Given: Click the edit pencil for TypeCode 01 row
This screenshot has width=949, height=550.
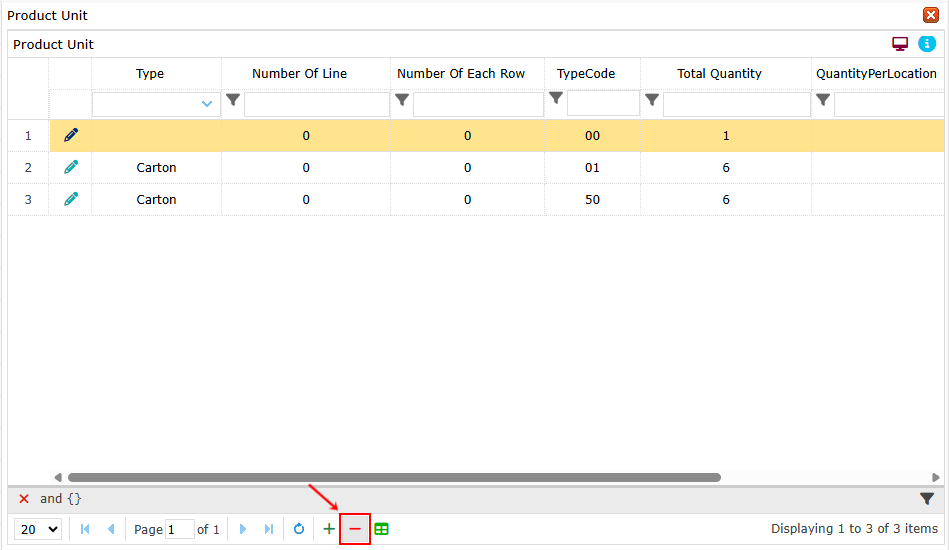Looking at the screenshot, I should click(x=70, y=167).
